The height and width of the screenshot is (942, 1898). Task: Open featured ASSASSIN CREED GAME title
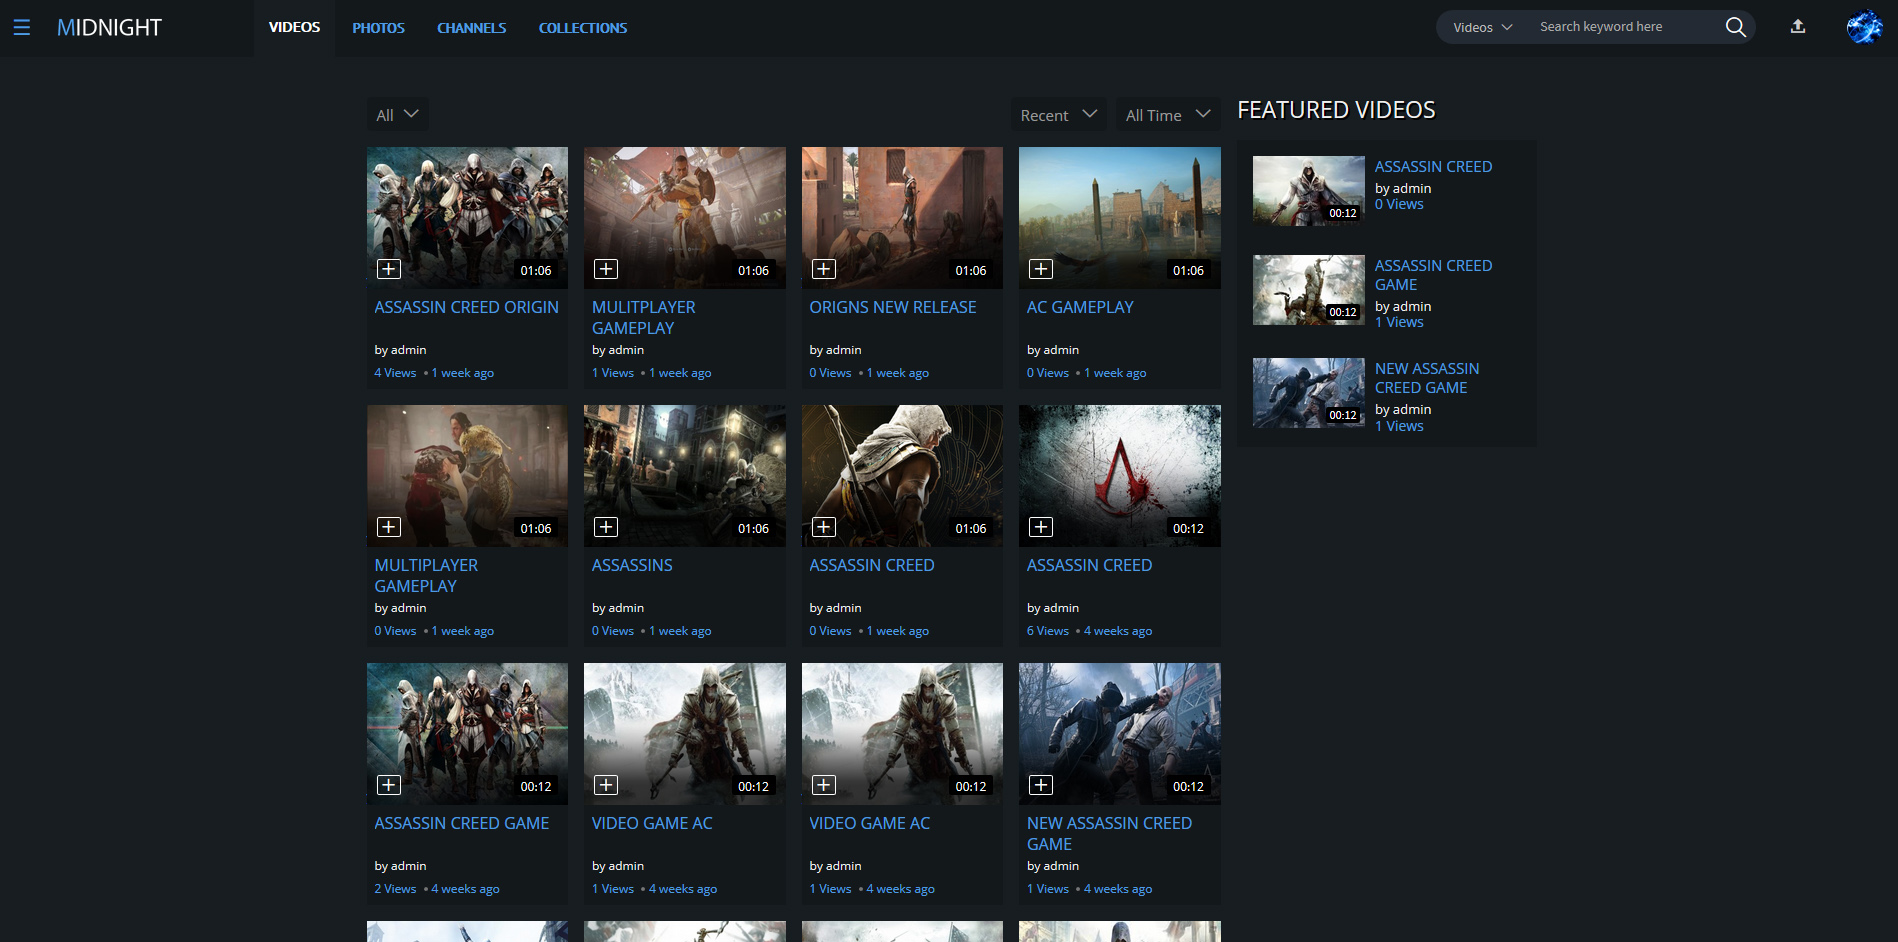tap(1433, 275)
